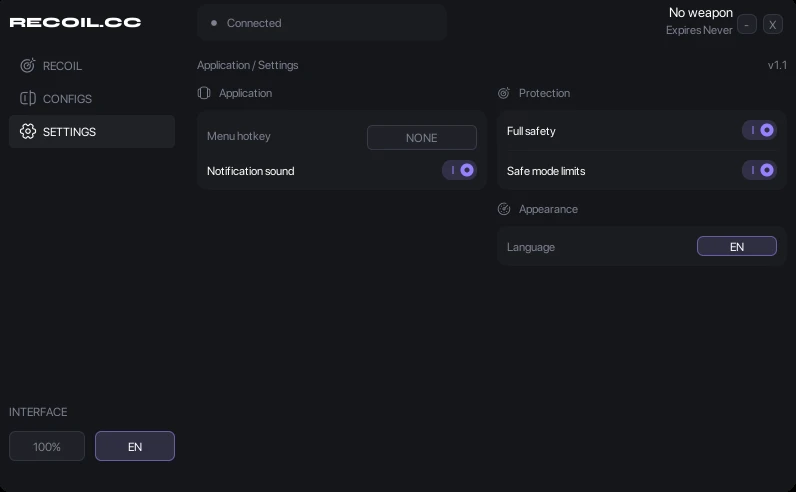Image resolution: width=796 pixels, height=492 pixels.
Task: Click the Protection section target icon
Action: coord(504,93)
